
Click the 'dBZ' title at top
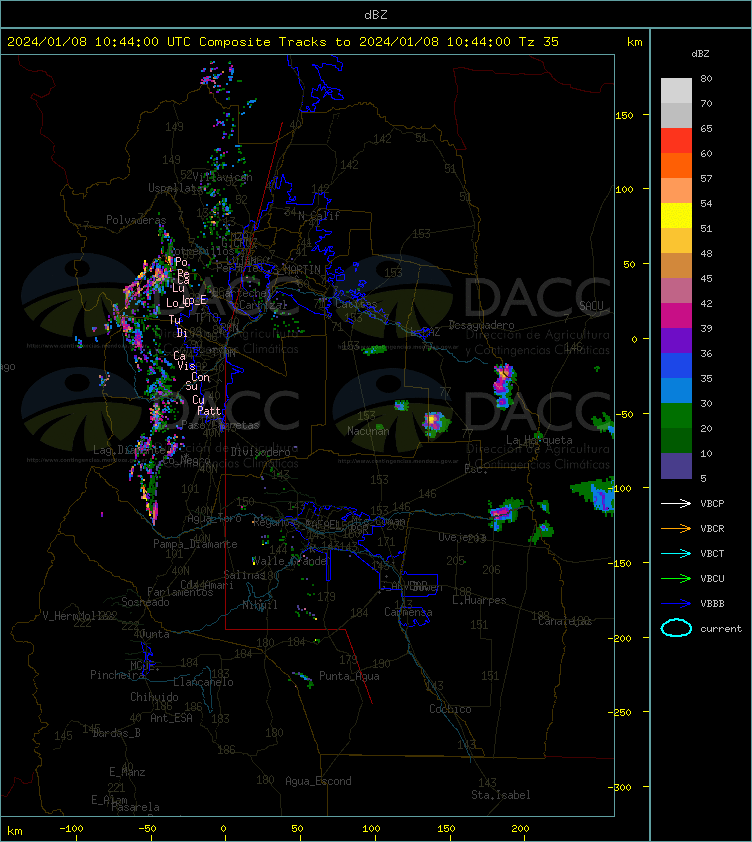375,14
